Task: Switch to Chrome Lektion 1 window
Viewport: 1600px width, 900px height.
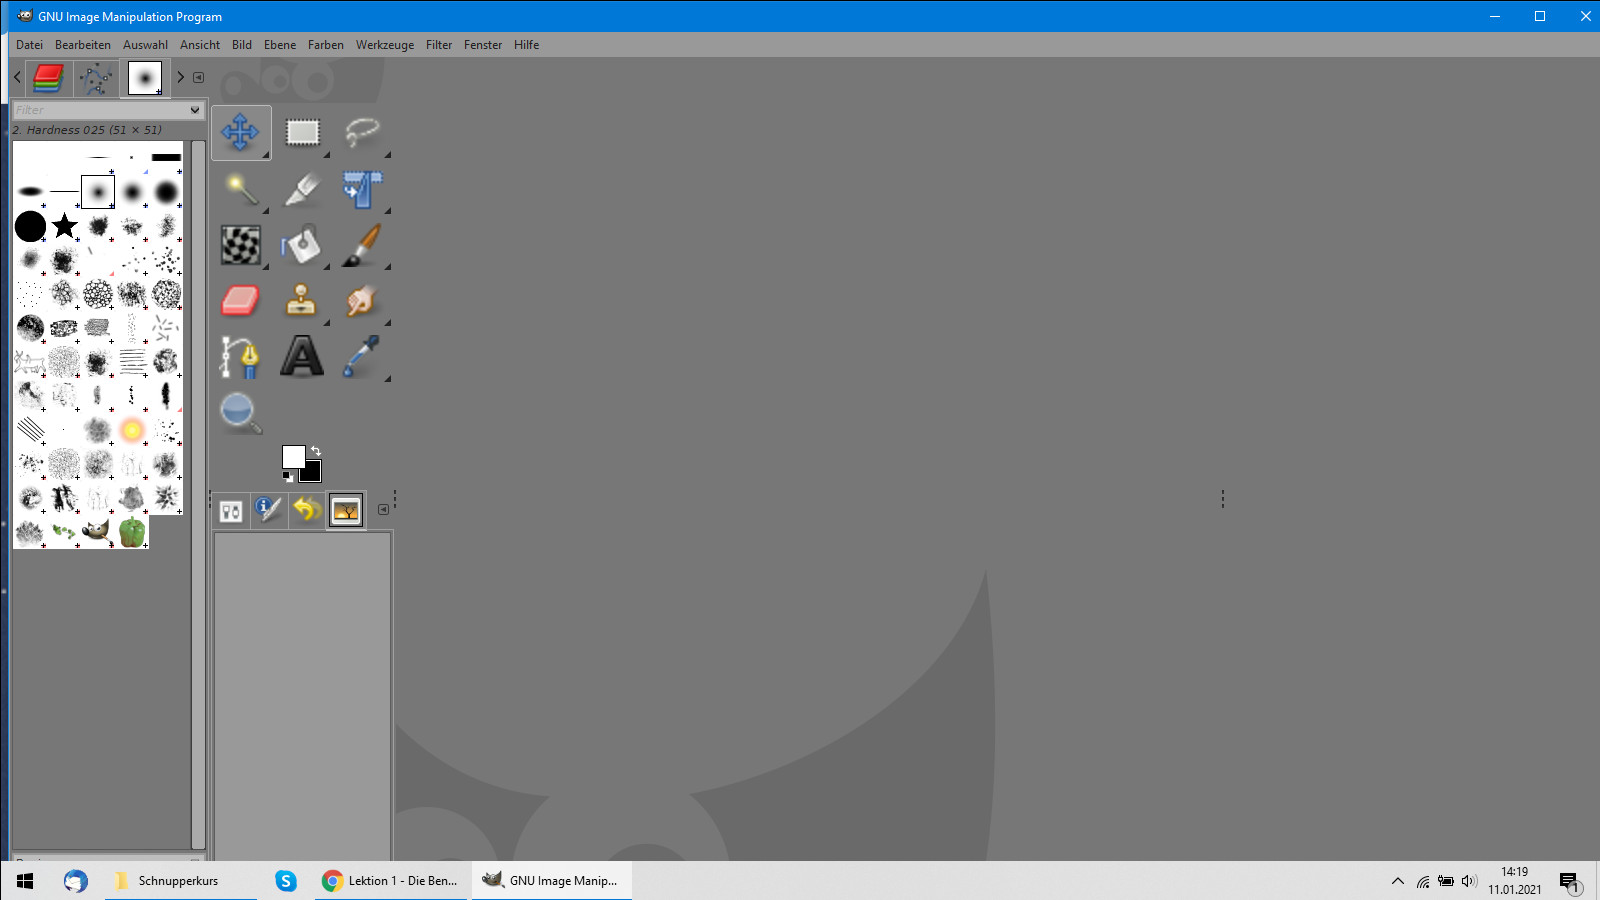Action: 390,881
